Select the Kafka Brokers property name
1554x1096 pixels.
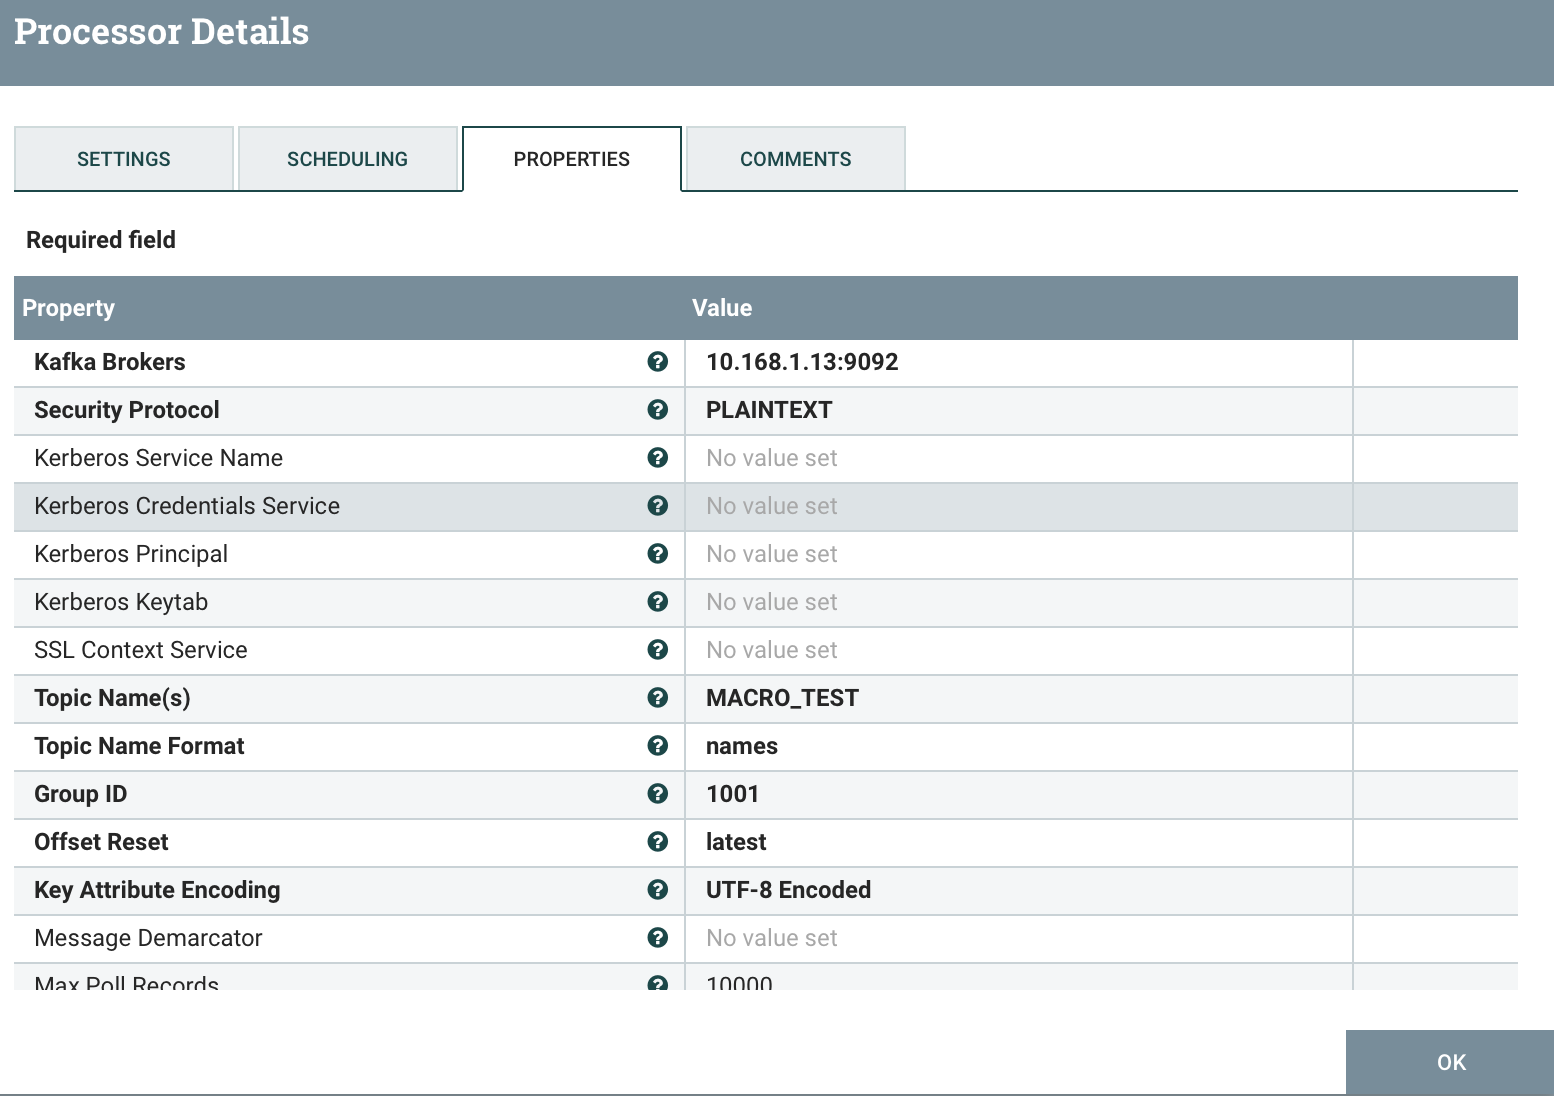pos(110,362)
